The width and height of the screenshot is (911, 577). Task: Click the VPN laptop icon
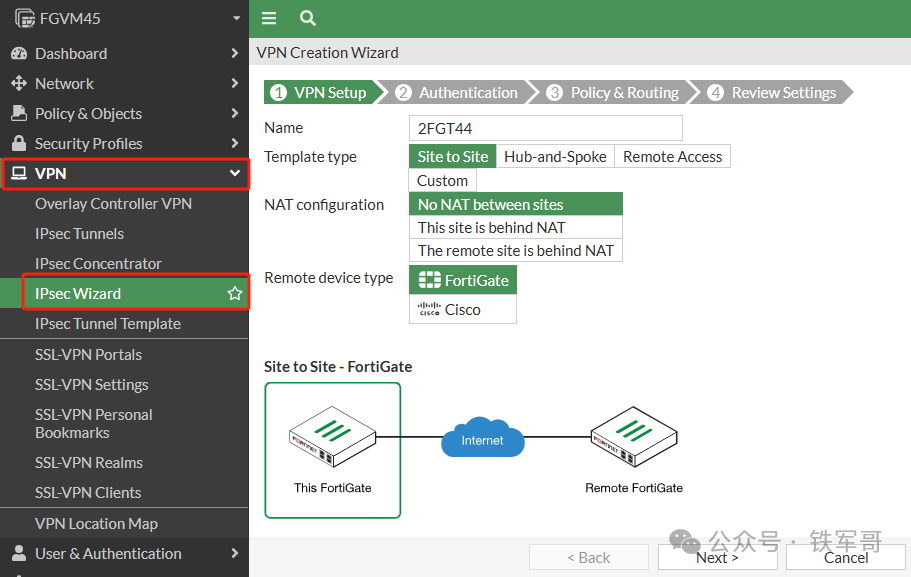coord(19,173)
